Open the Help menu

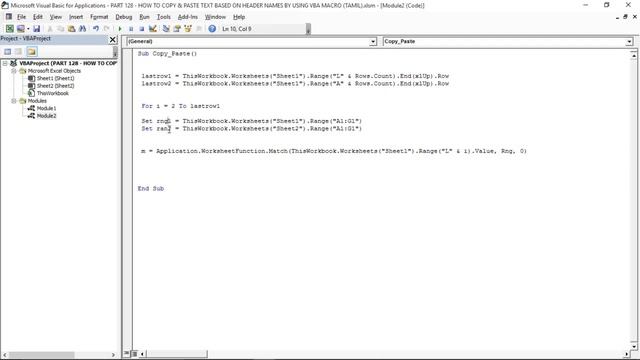(x=239, y=17)
